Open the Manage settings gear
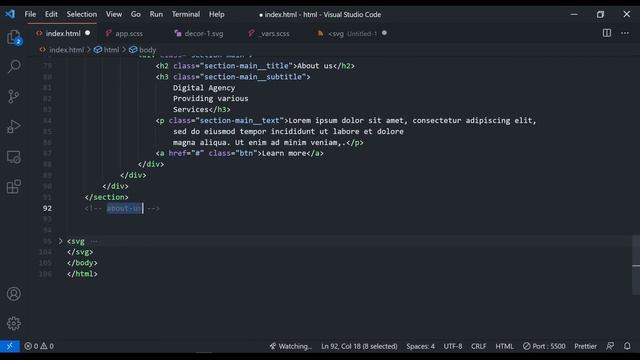 pyautogui.click(x=14, y=323)
